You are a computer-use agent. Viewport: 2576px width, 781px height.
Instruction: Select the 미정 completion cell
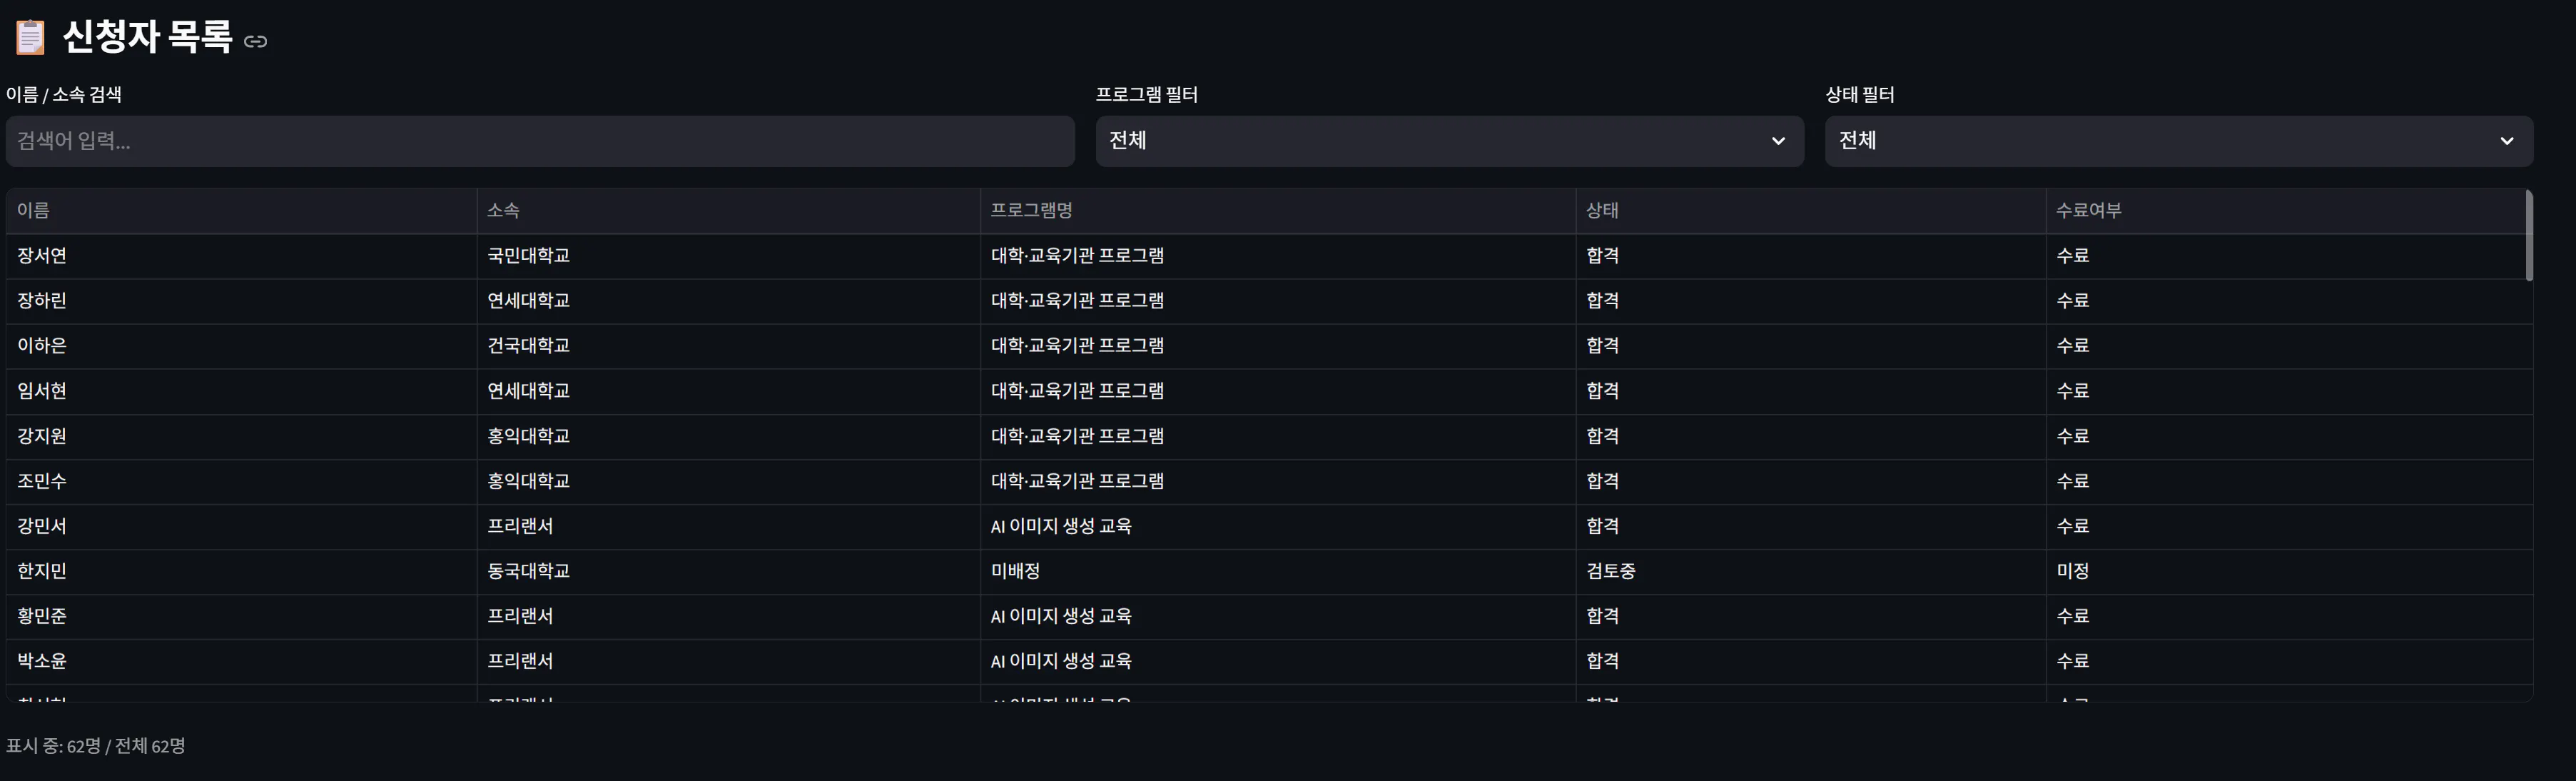click(2072, 571)
